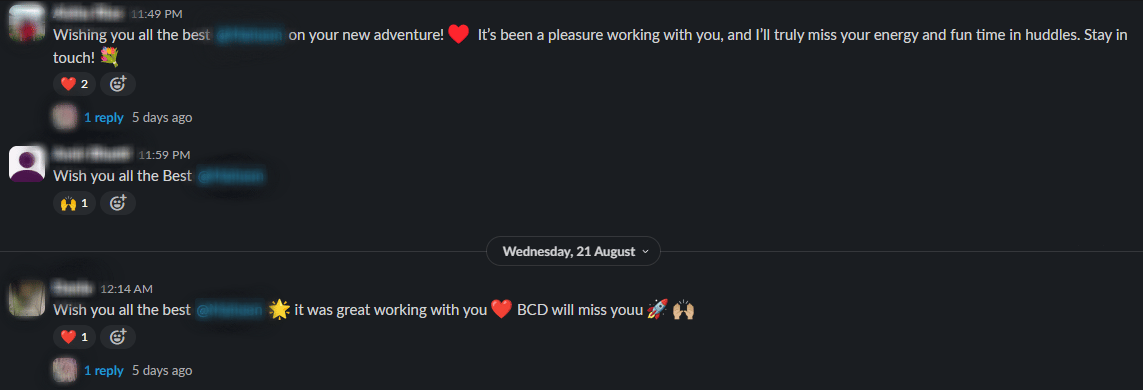Open the 1 reply thread under 12:14 AM message

[104, 370]
